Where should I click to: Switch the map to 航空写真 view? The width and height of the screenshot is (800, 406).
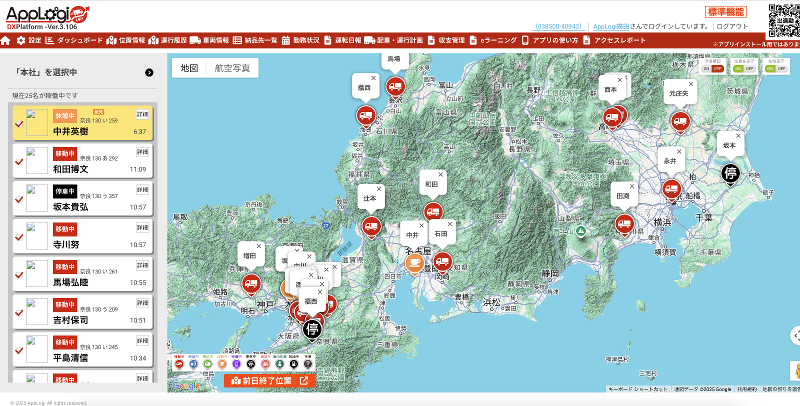(x=234, y=69)
